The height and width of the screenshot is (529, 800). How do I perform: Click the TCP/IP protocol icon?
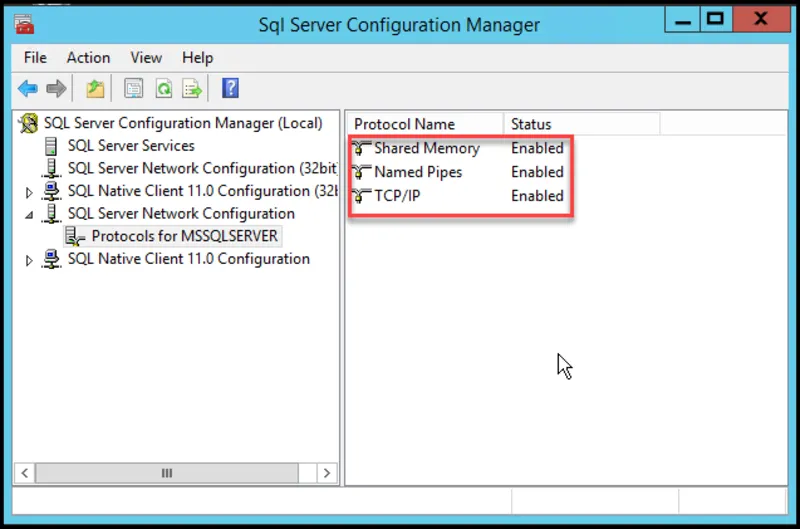coord(361,195)
